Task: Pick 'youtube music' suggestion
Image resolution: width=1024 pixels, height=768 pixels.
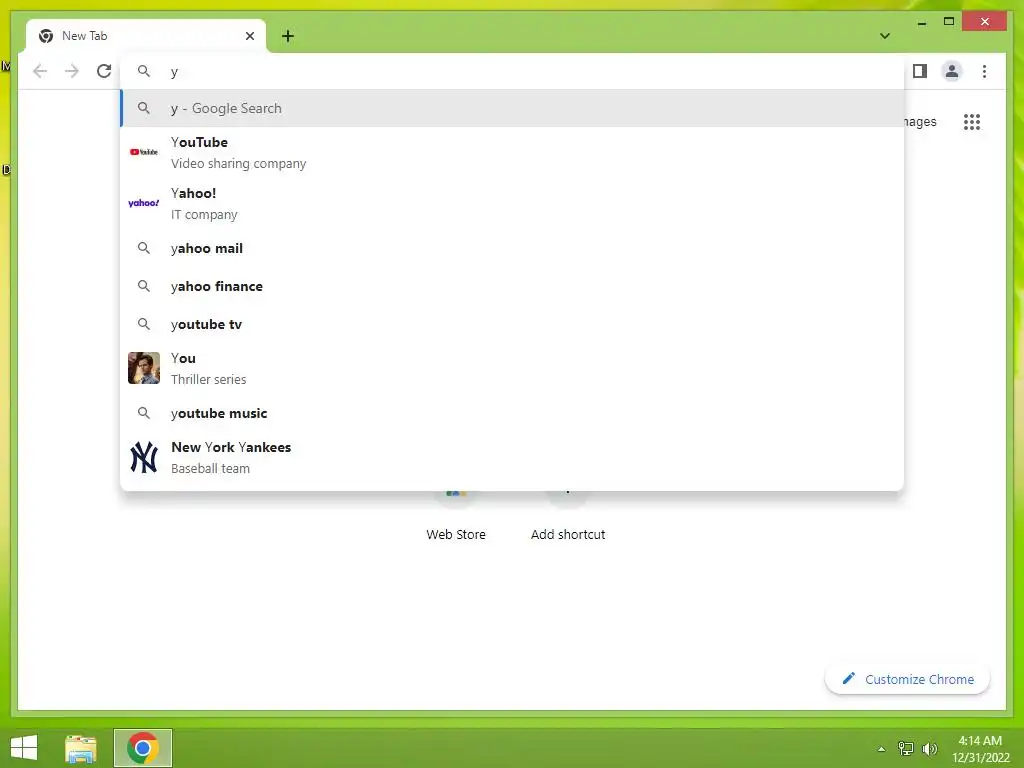Action: coord(513,413)
